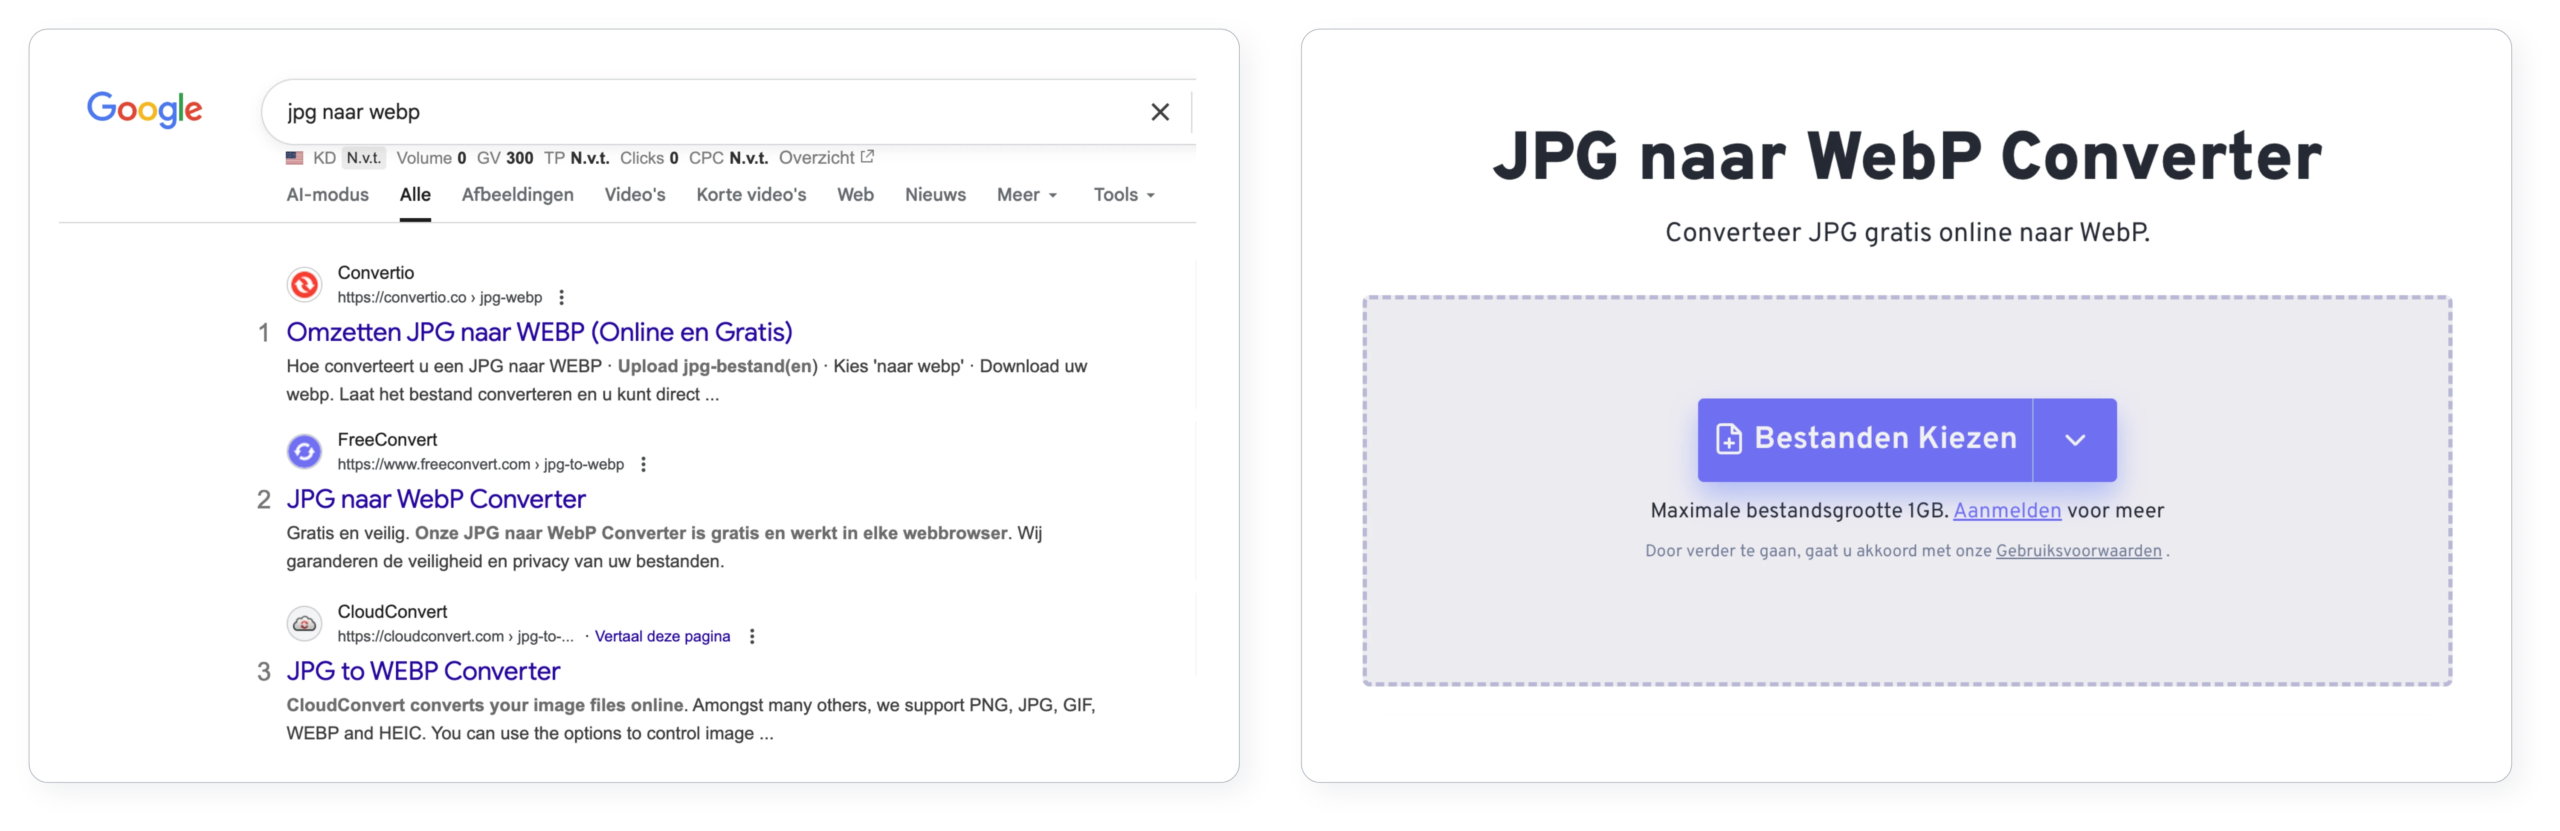This screenshot has height=831, width=2560.
Task: Clear the search box with the X icon
Action: [x=1159, y=112]
